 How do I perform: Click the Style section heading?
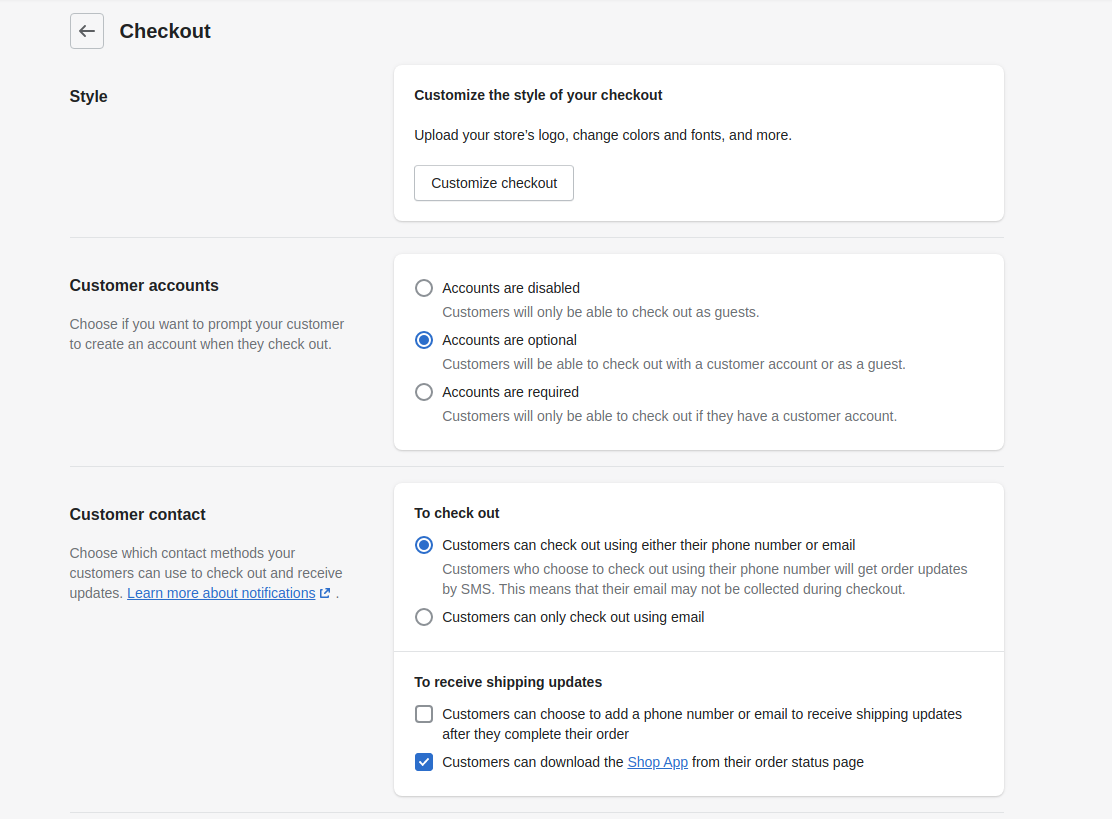click(x=89, y=96)
